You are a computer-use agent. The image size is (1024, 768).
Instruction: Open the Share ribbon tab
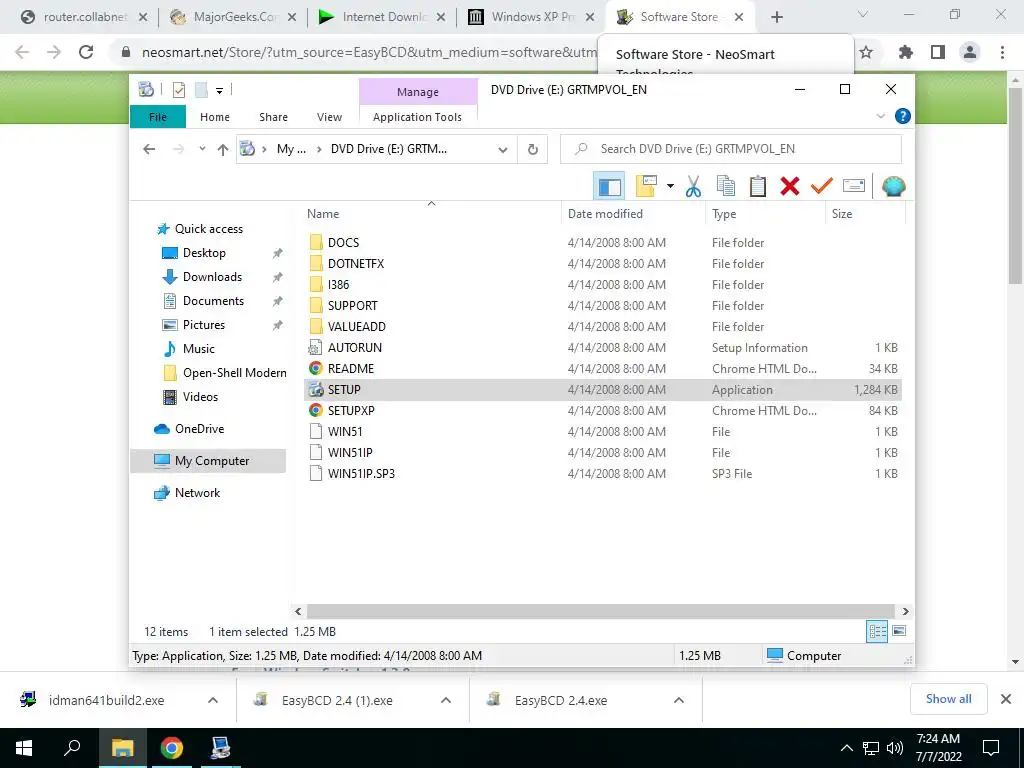click(273, 117)
